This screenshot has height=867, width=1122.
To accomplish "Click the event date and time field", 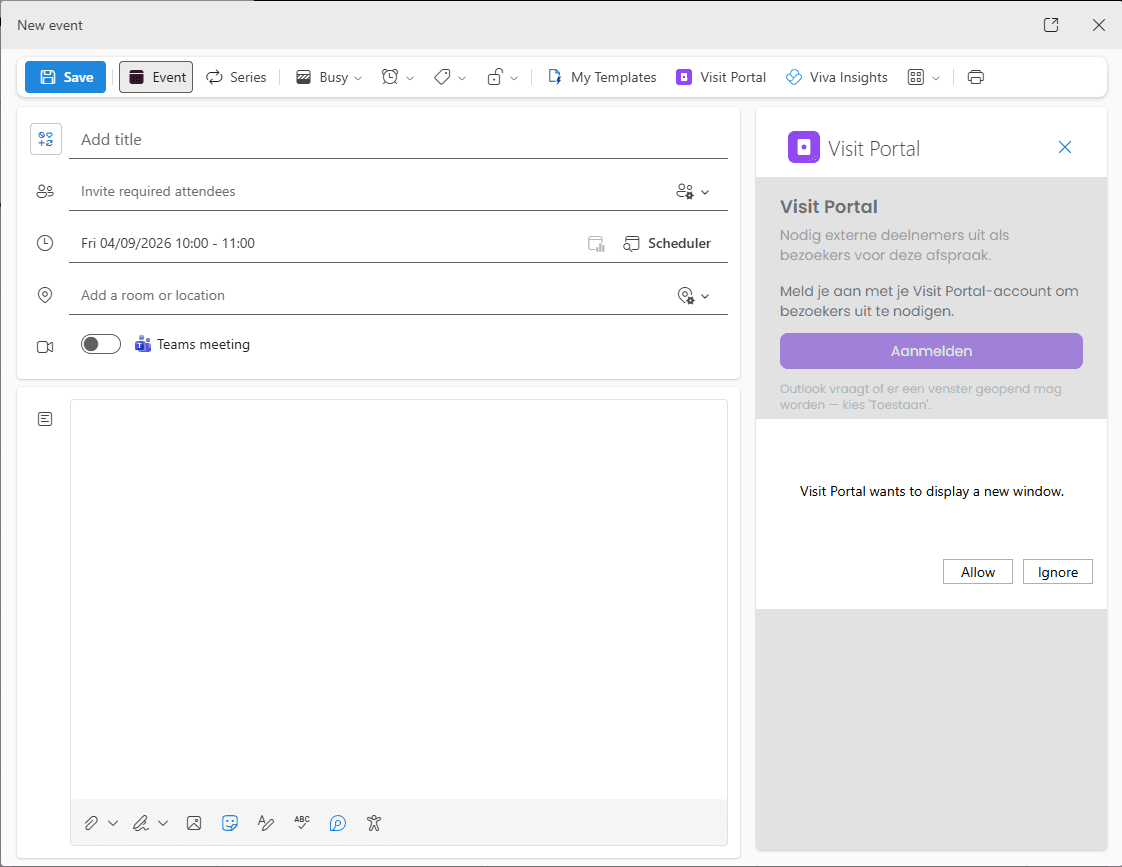I will click(x=326, y=243).
